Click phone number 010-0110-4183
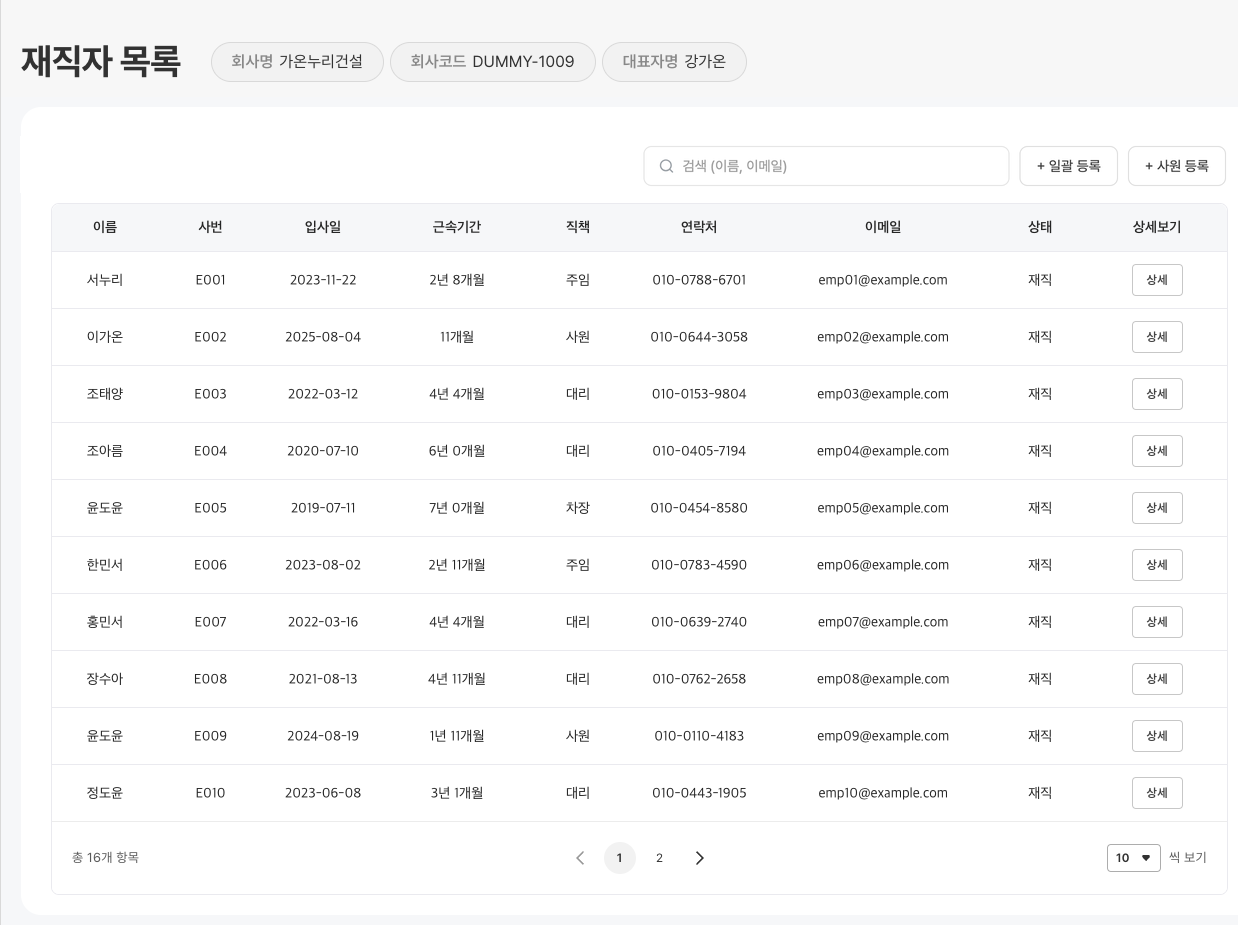The width and height of the screenshot is (1238, 925). pyautogui.click(x=699, y=736)
